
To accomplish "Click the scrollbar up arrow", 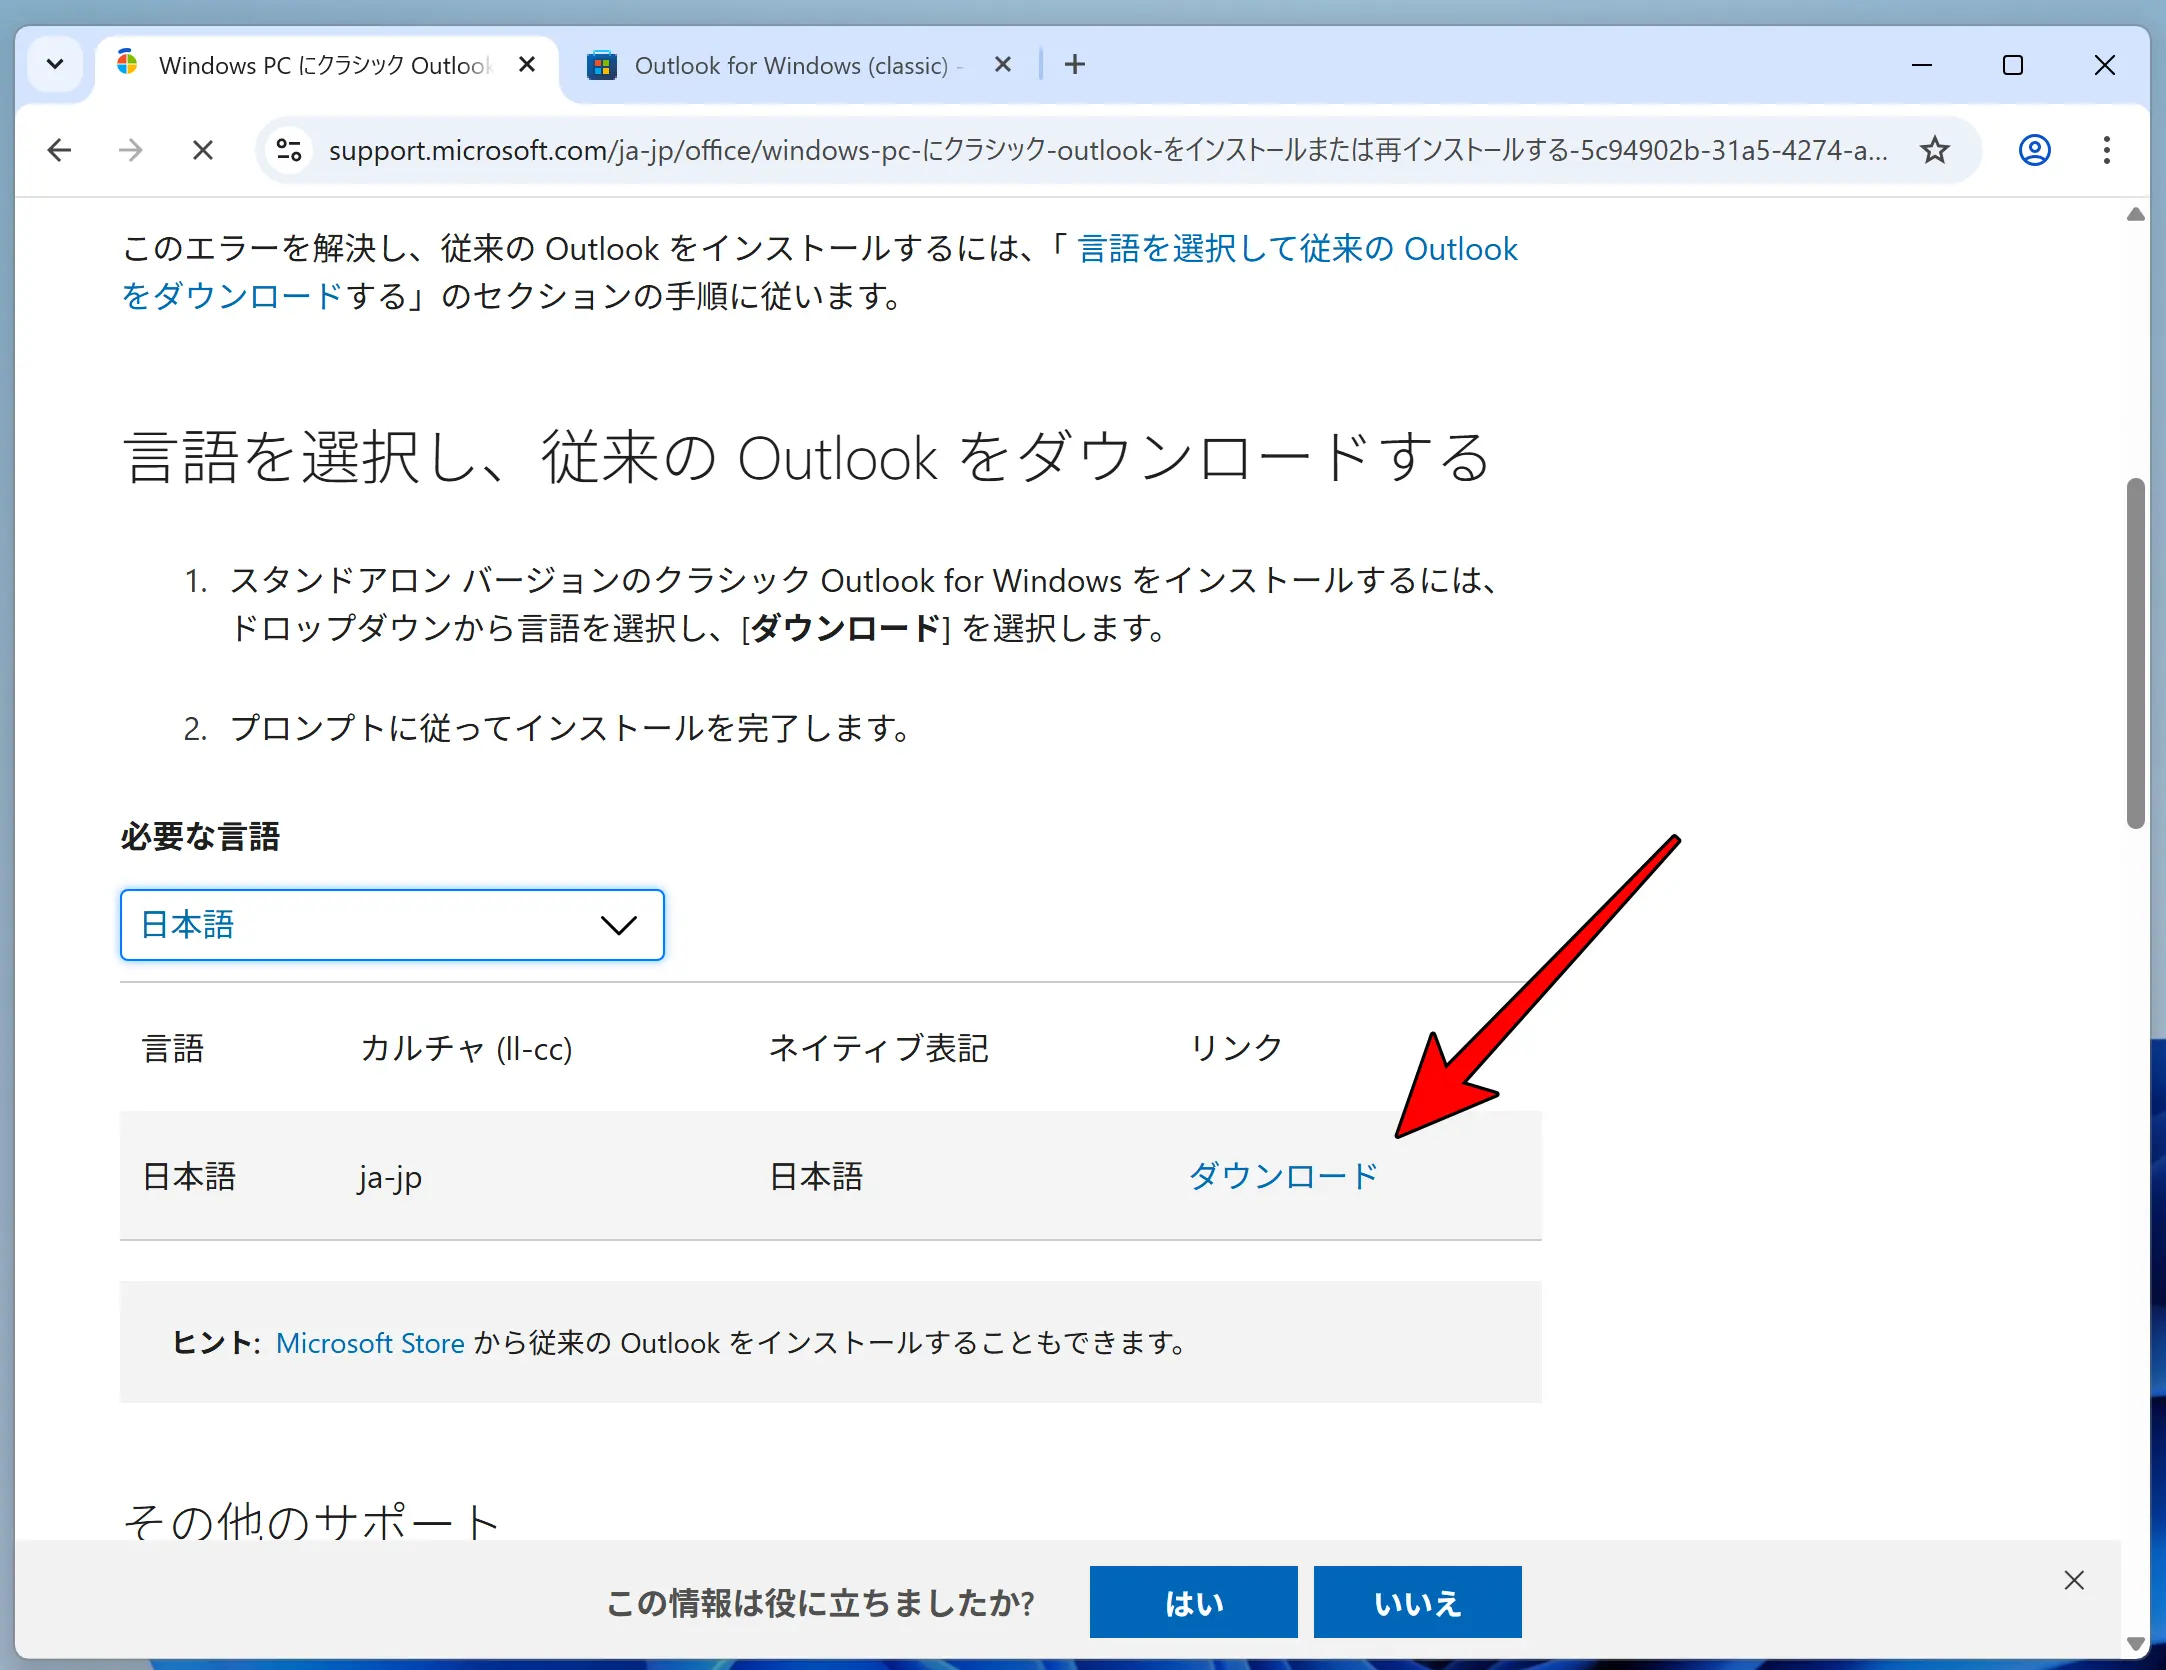I will click(2136, 214).
